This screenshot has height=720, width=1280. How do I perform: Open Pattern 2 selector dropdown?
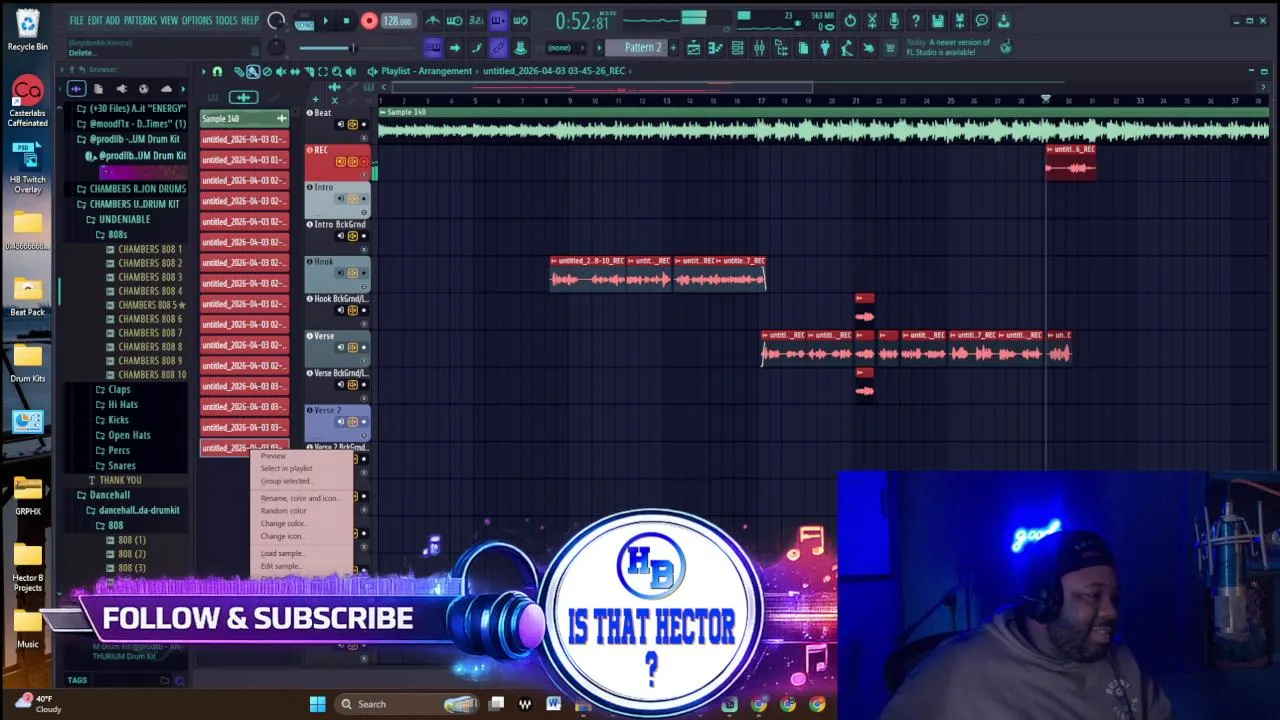click(642, 47)
